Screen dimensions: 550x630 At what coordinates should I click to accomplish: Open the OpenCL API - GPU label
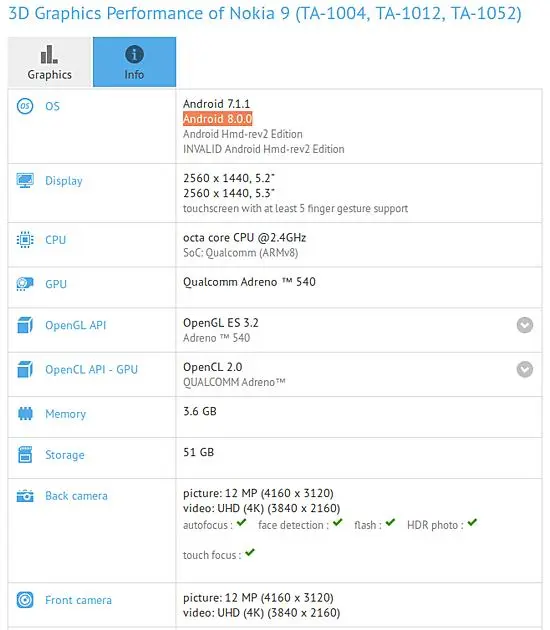tap(91, 369)
